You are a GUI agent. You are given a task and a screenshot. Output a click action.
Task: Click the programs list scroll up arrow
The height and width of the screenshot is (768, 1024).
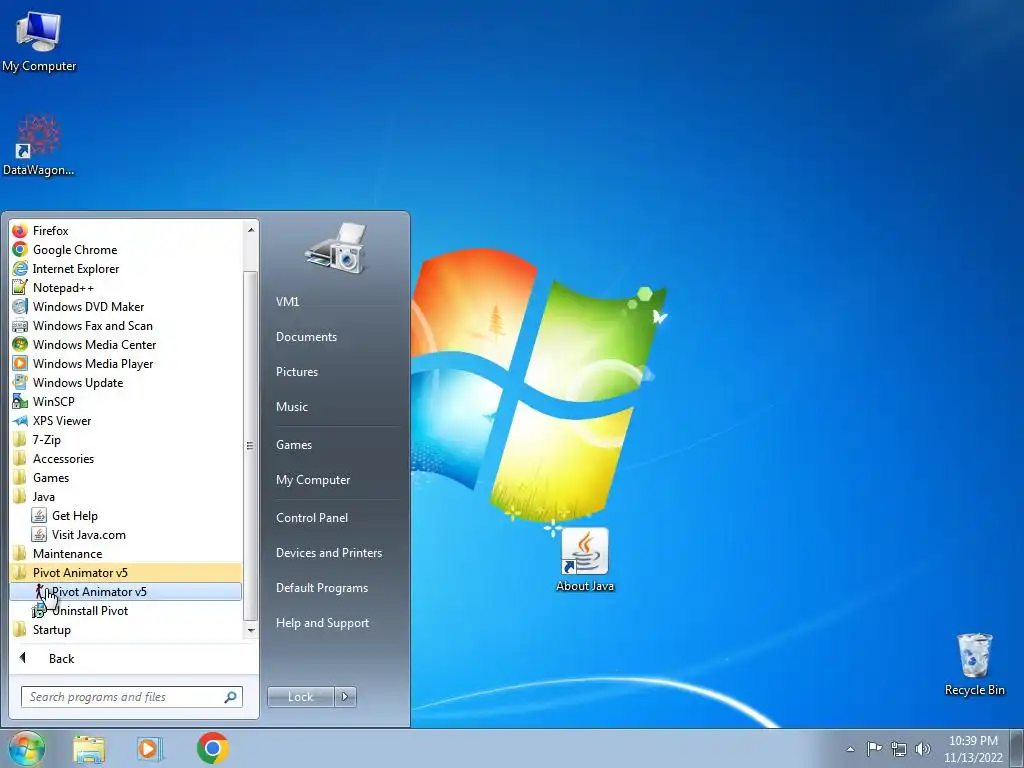251,230
